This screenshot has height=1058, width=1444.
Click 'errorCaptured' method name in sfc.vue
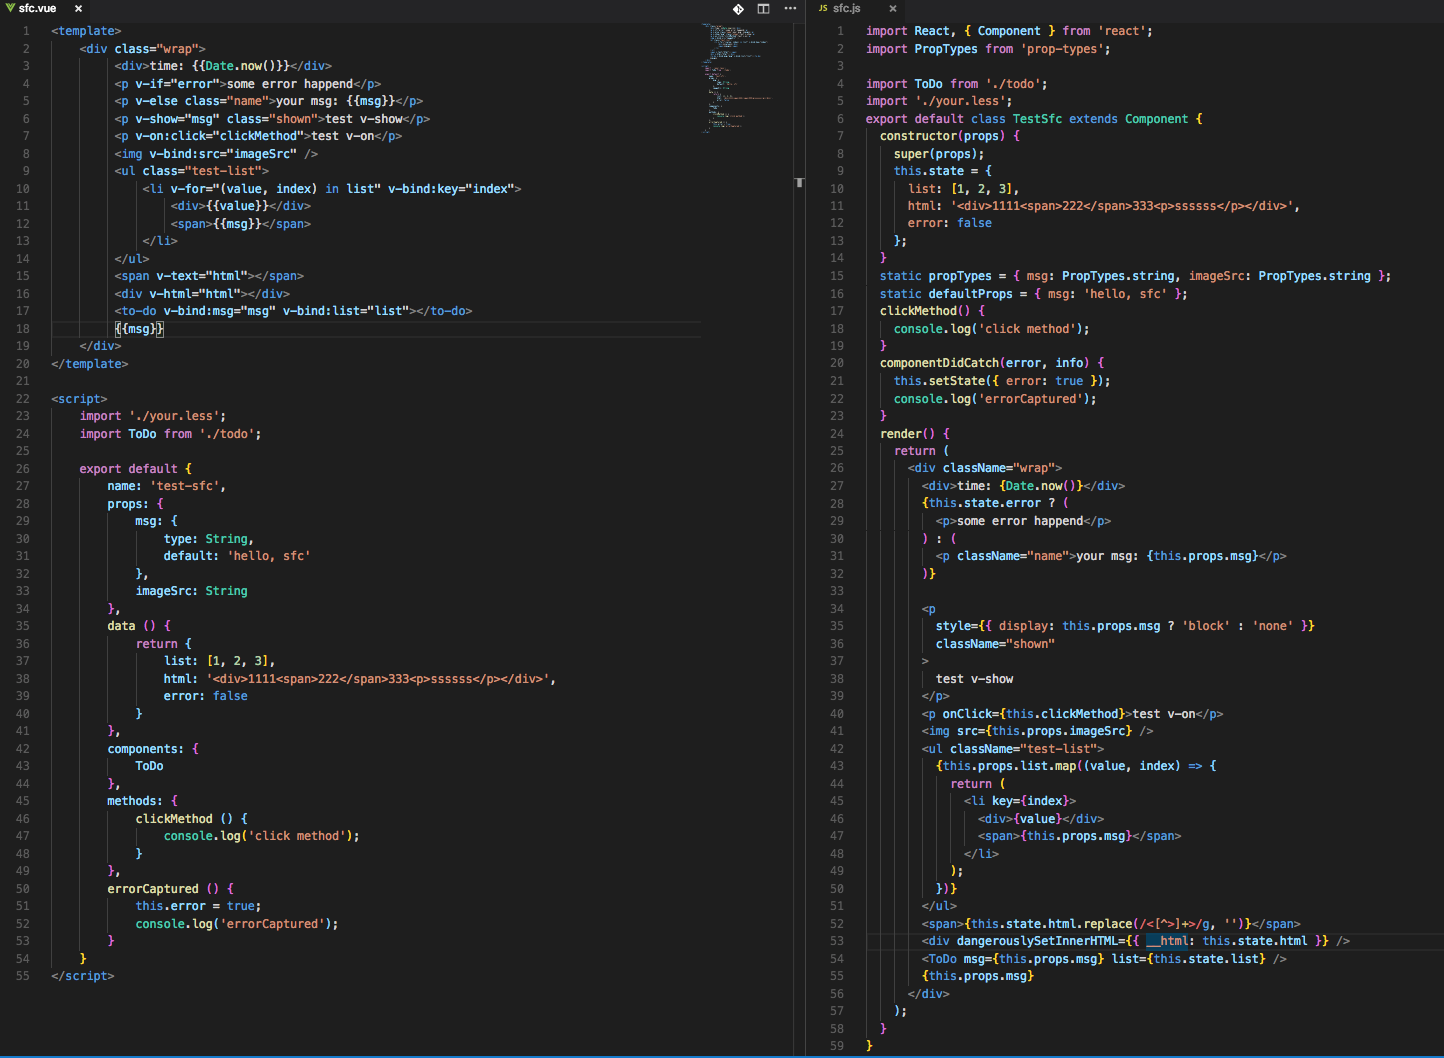[x=153, y=888]
